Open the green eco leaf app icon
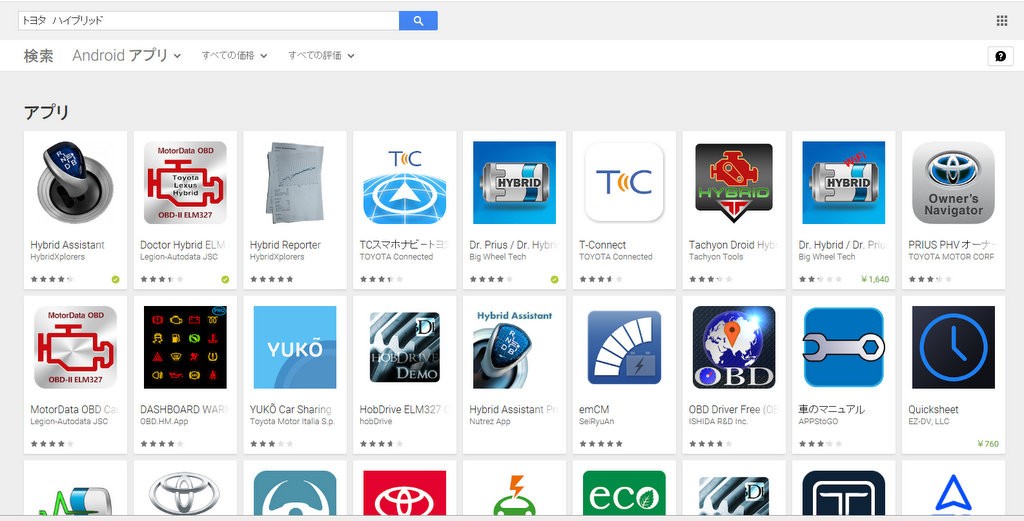The image size is (1024, 521). [x=624, y=493]
